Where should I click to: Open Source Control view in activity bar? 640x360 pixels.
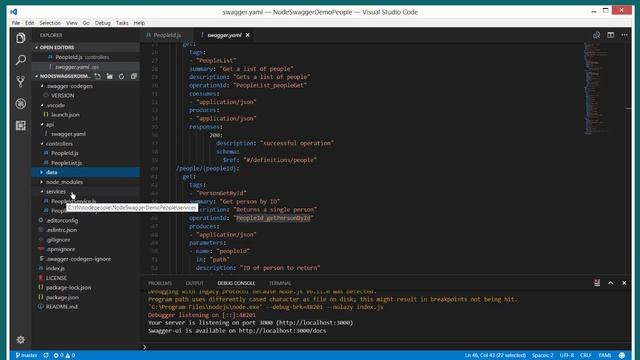click(x=20, y=82)
